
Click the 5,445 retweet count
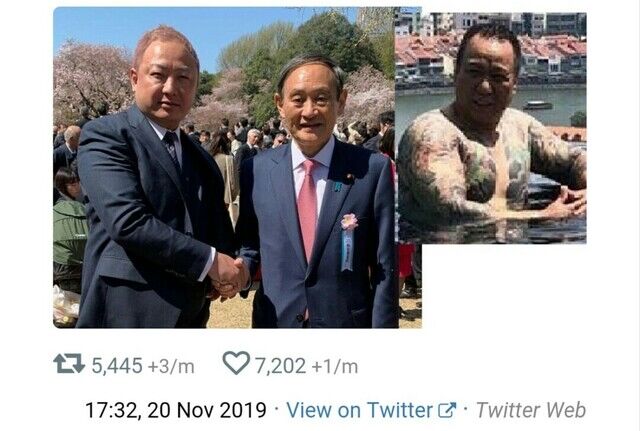(117, 366)
